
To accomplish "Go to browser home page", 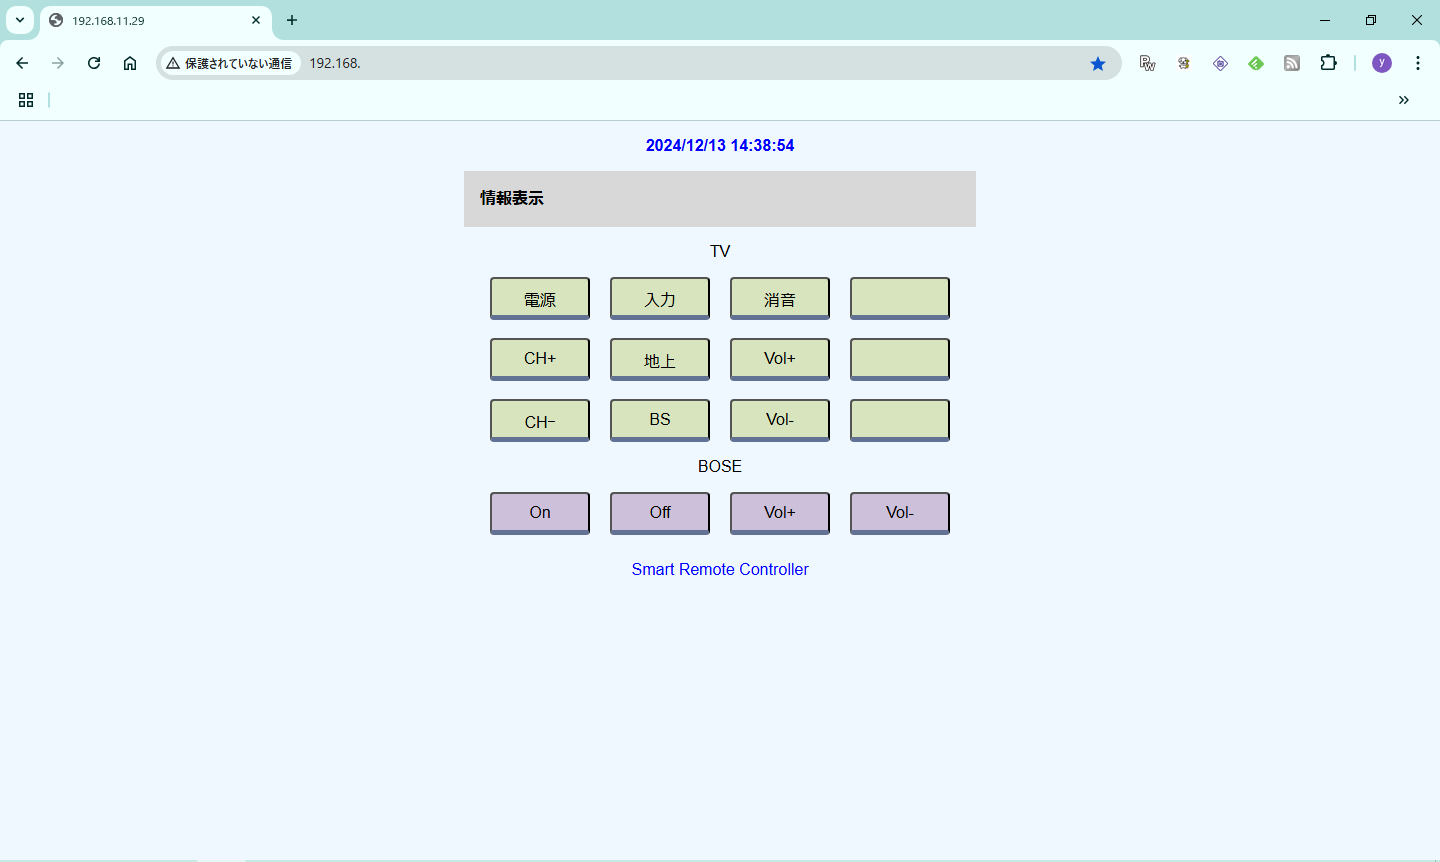I will point(130,63).
